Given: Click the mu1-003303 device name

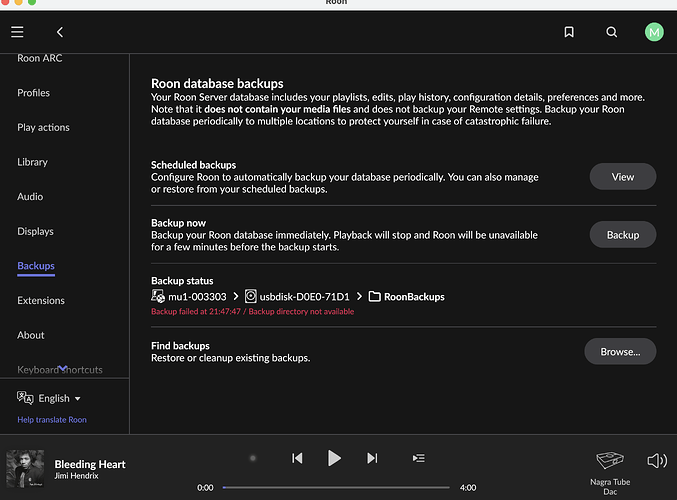Looking at the screenshot, I should tap(197, 297).
